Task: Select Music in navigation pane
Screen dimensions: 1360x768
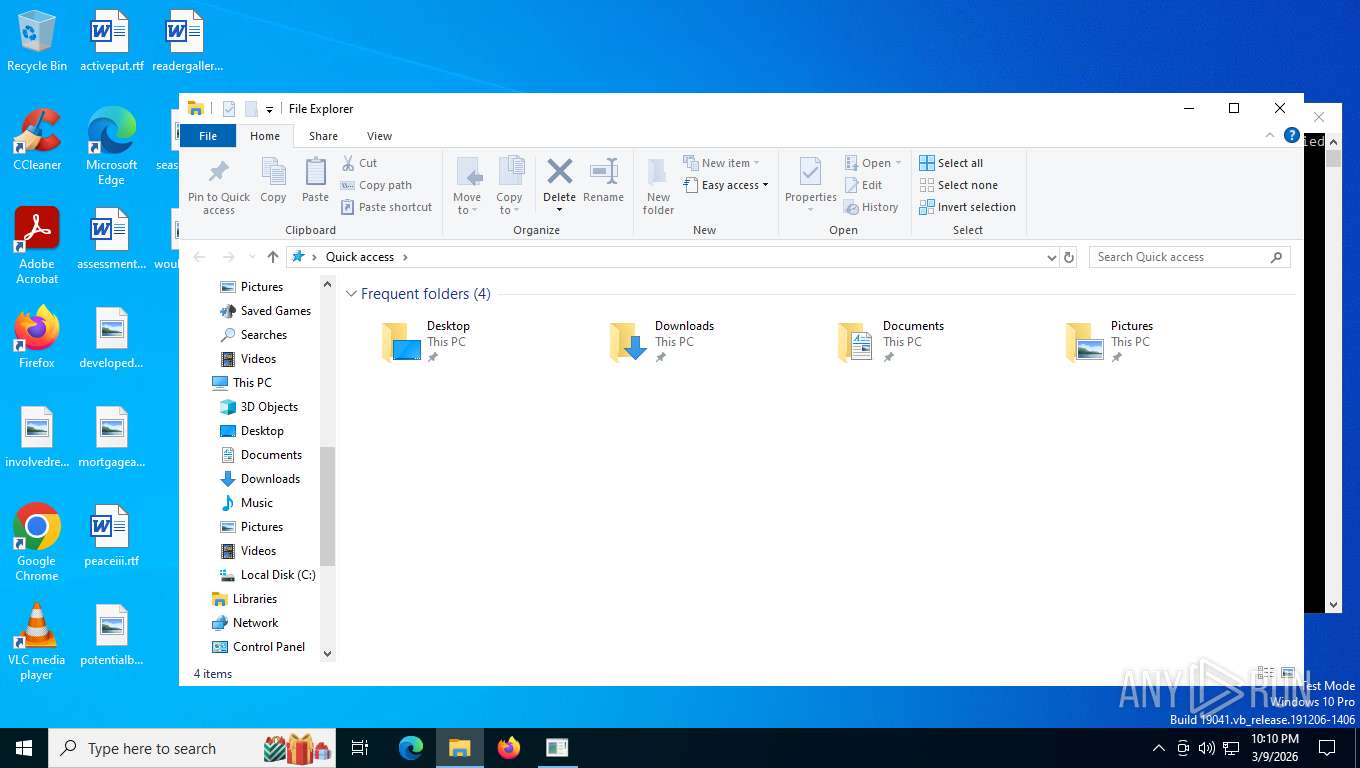Action: (x=246, y=503)
